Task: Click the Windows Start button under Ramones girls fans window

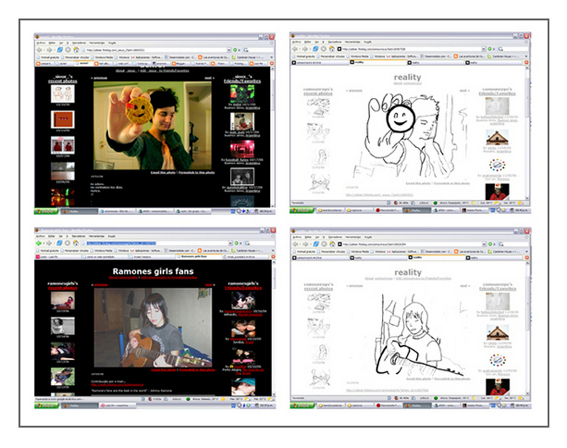Action: (x=46, y=406)
